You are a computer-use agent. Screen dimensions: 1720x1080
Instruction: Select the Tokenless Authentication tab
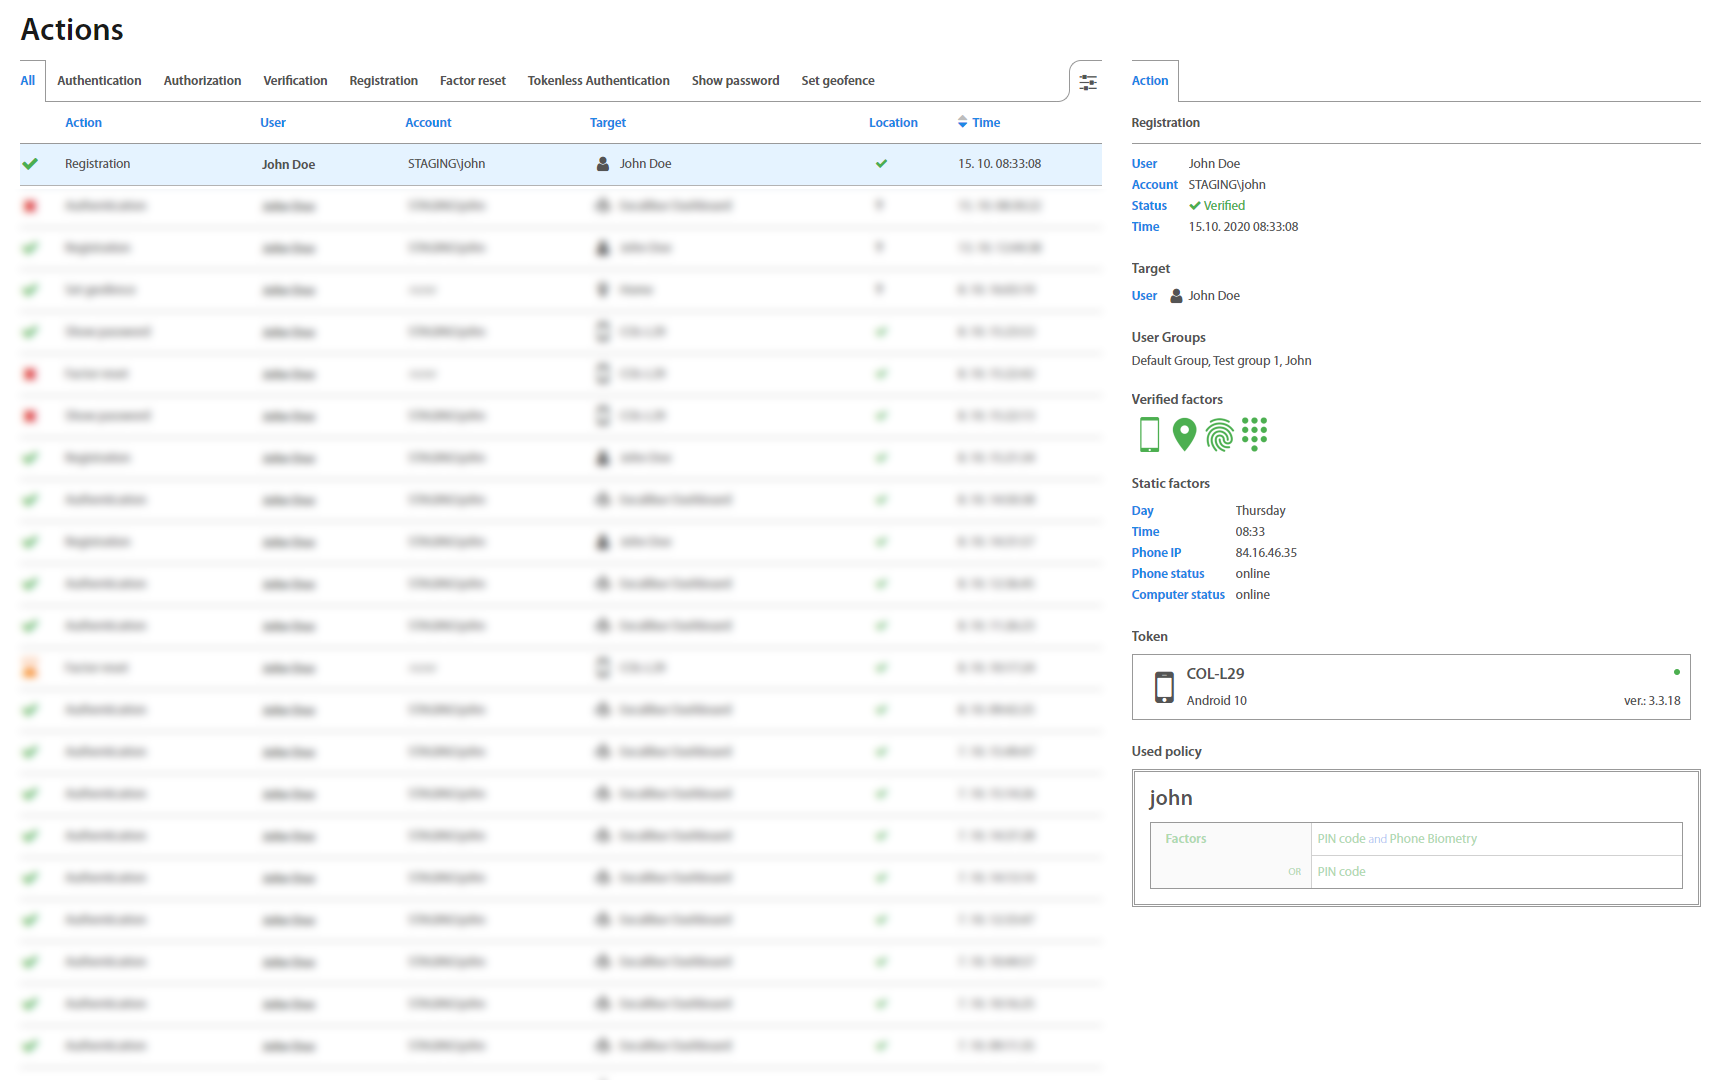[598, 81]
